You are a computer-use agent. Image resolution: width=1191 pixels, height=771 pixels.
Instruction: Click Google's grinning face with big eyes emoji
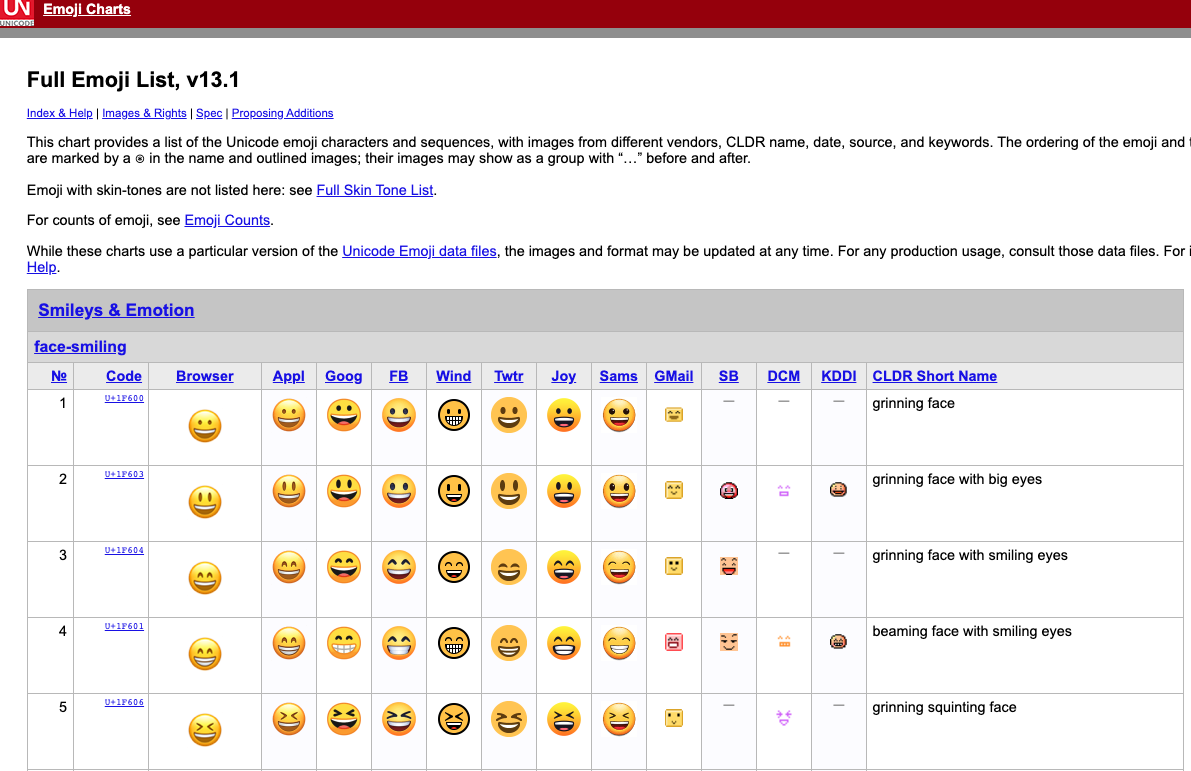pyautogui.click(x=344, y=491)
